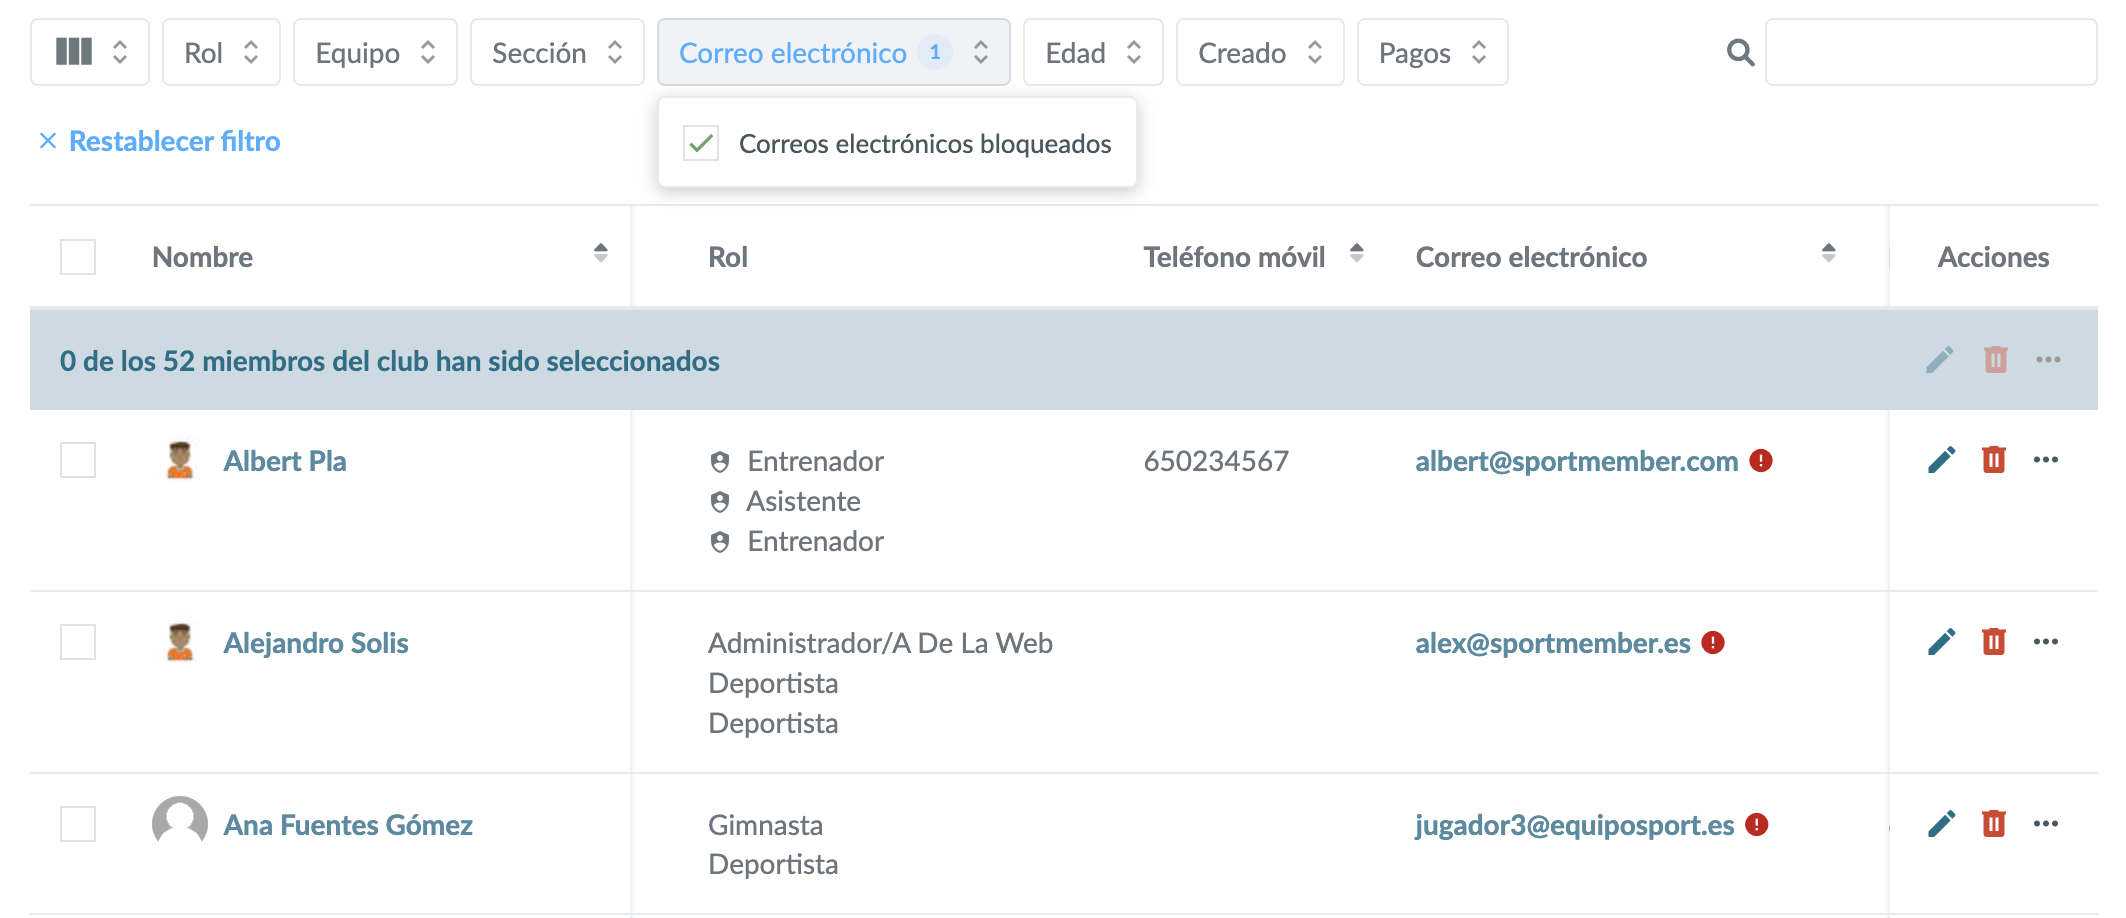Open alex@sportmember.es email link
Image resolution: width=2126 pixels, height=918 pixels.
[1552, 643]
